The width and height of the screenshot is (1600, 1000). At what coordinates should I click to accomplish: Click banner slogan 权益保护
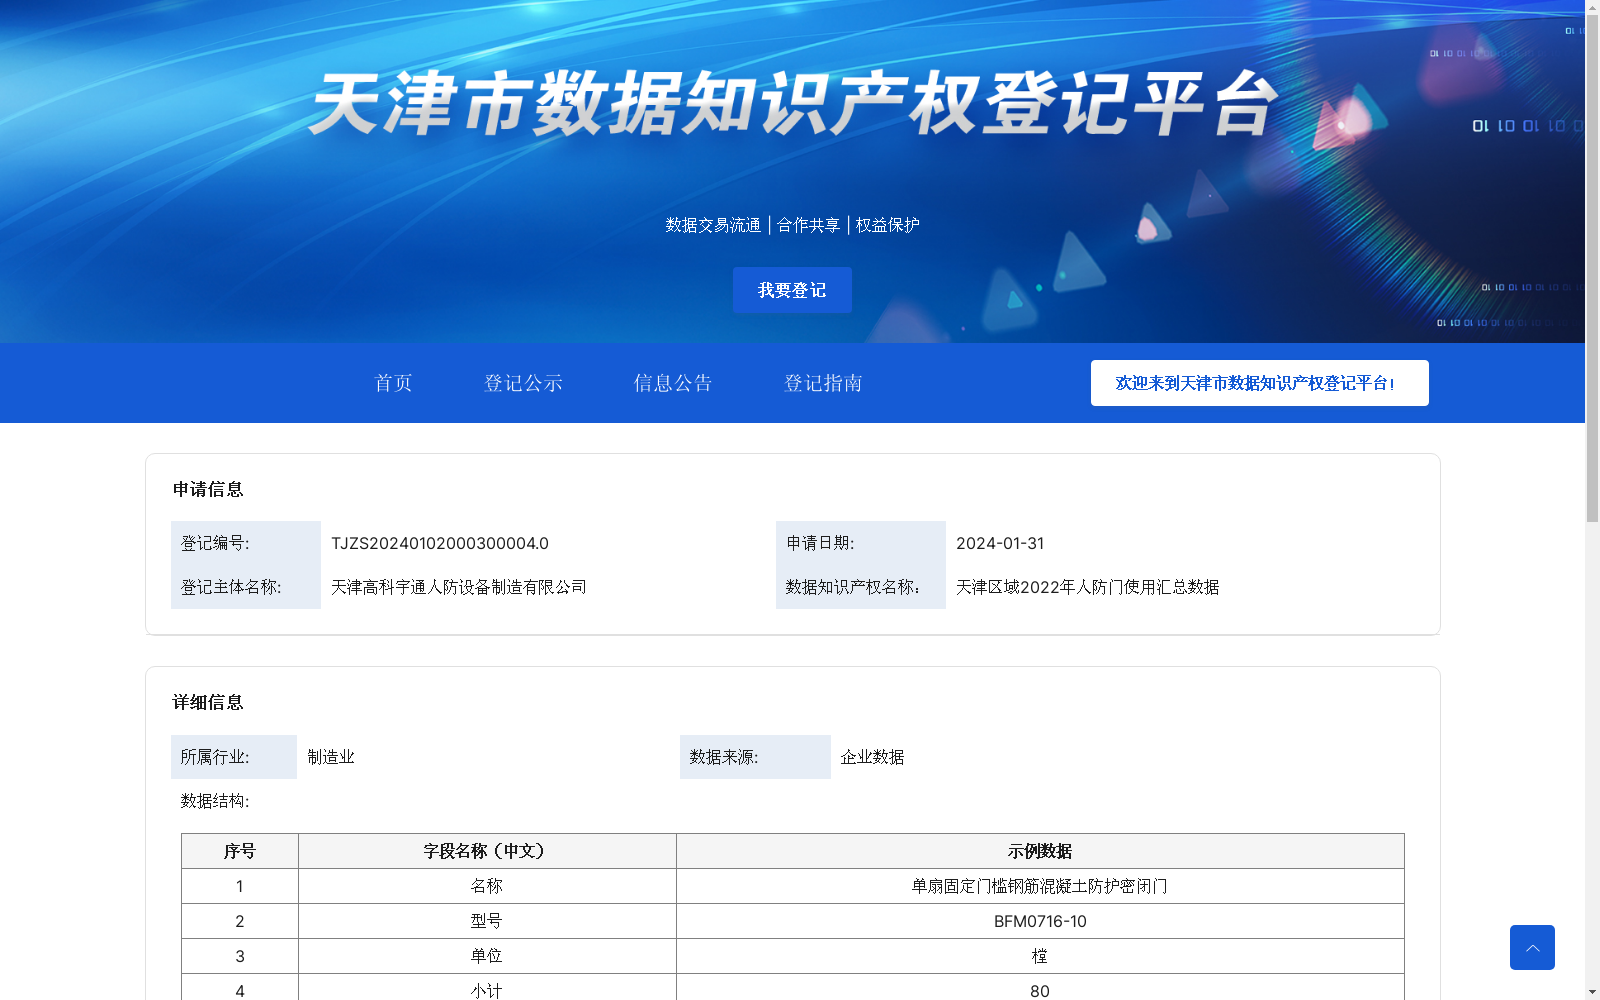[x=888, y=225]
